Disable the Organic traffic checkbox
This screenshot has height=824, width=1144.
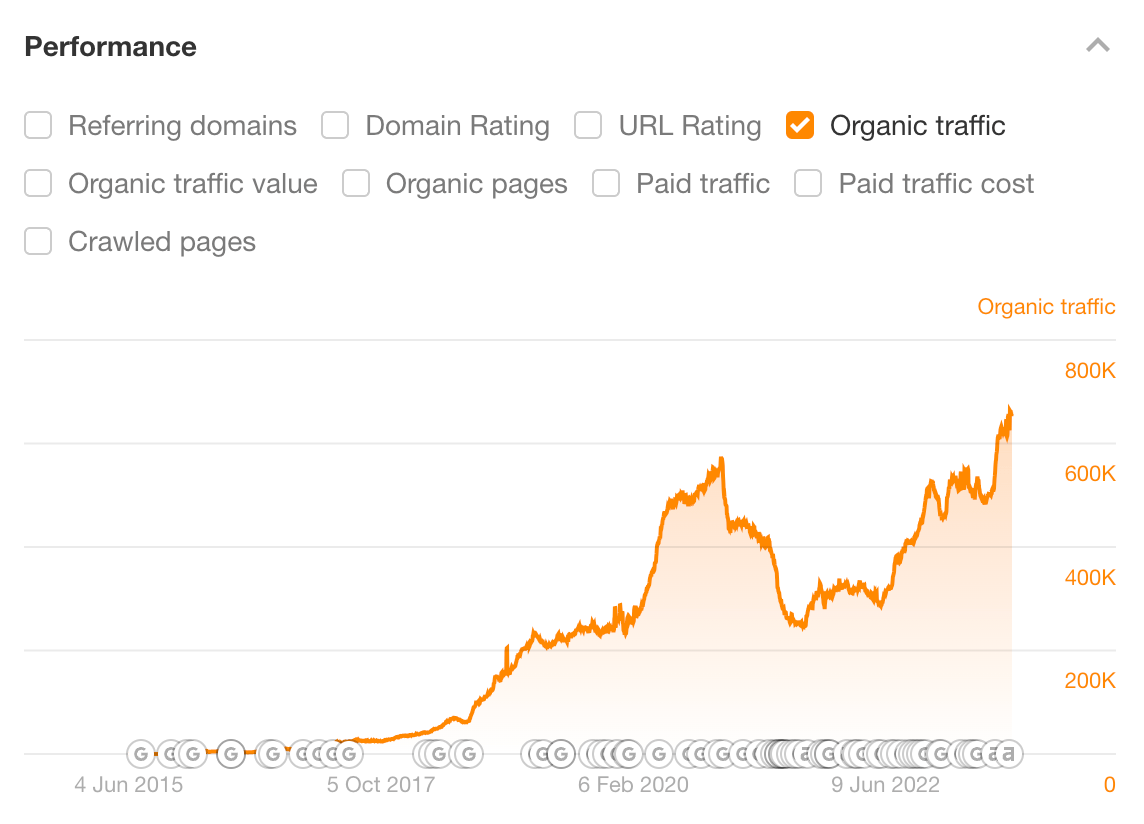click(x=798, y=126)
